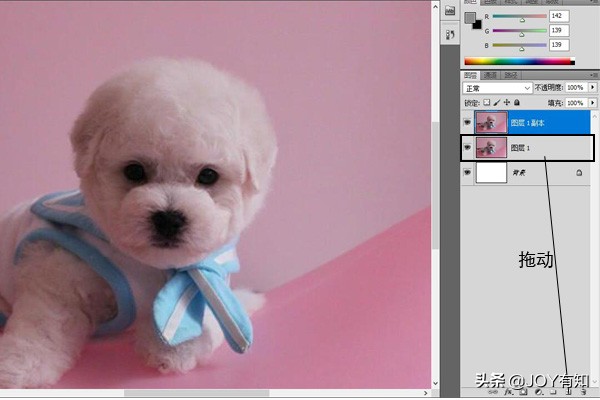
Task: Click the B value field showing 139
Action: tap(559, 45)
